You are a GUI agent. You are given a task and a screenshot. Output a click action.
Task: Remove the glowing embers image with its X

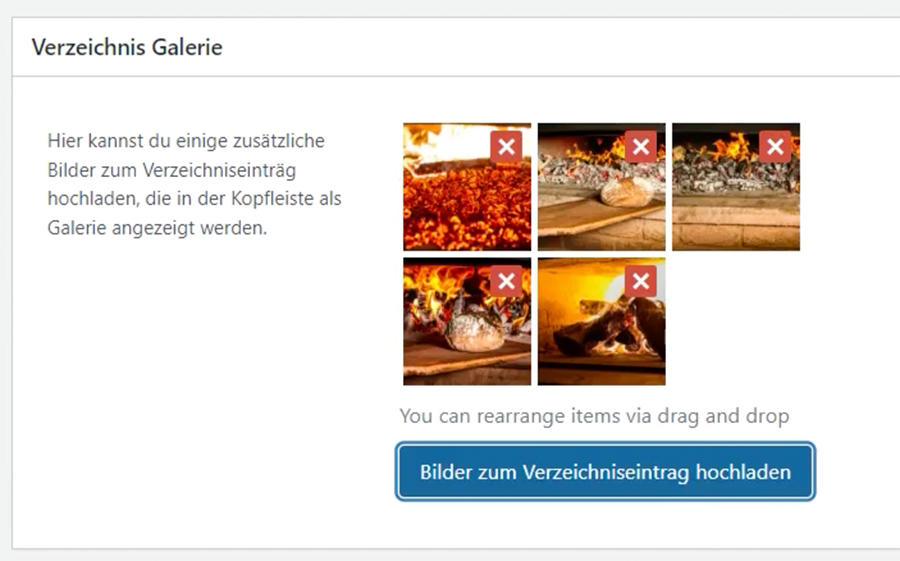coord(506,147)
